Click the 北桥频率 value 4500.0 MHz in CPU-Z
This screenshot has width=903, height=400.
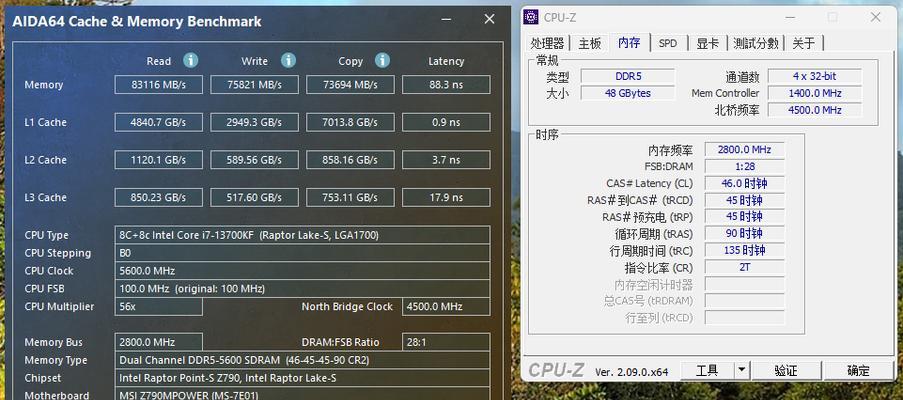click(x=814, y=110)
